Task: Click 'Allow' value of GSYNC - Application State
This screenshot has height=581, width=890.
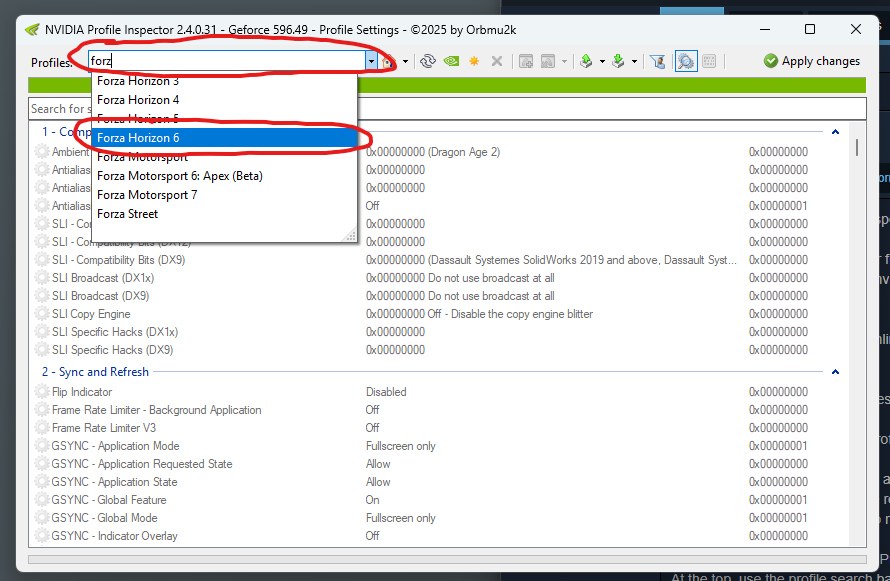Action: click(x=378, y=482)
